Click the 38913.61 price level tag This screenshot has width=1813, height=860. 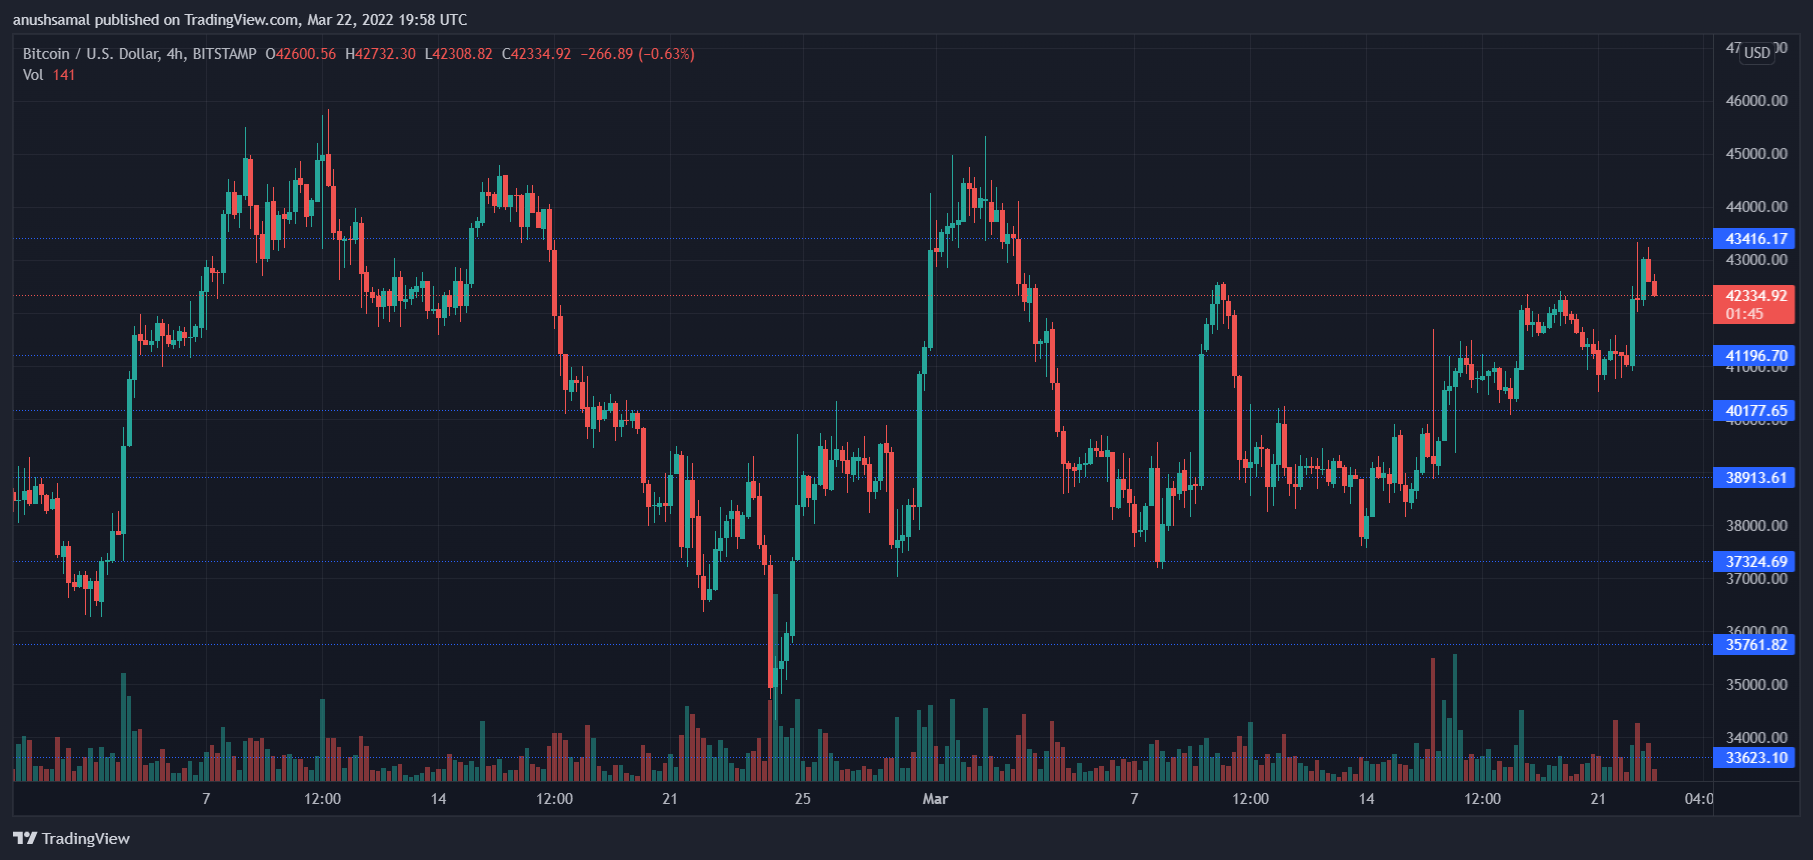1755,478
